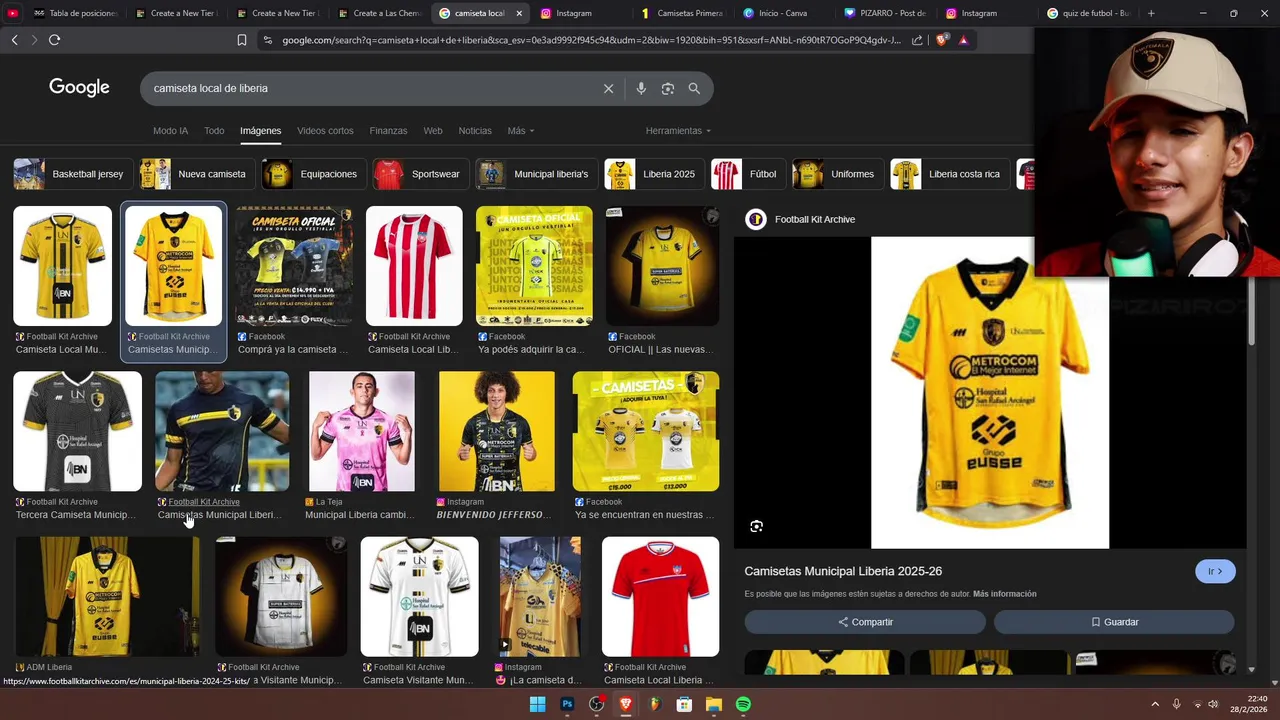The height and width of the screenshot is (720, 1280).
Task: Open black Tercera Camiseta Municip thumbnail
Action: [77, 431]
